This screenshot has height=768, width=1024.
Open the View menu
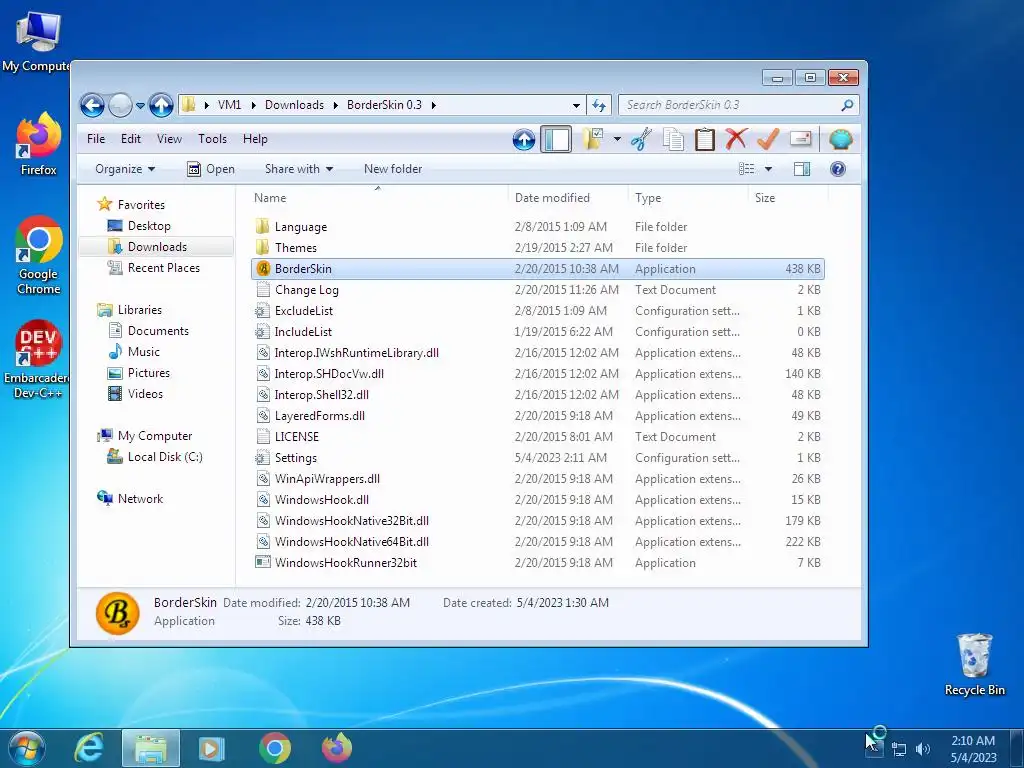[169, 139]
